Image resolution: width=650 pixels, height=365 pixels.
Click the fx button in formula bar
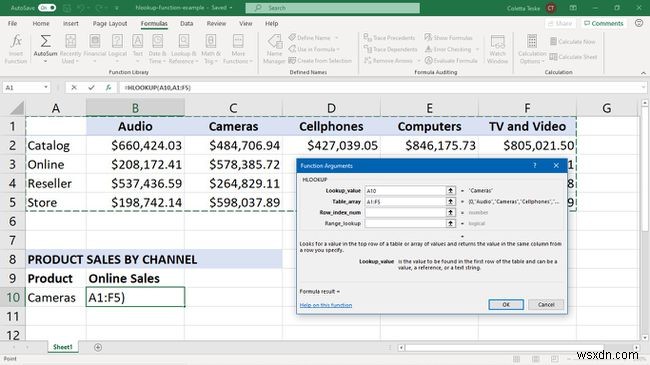coord(108,88)
